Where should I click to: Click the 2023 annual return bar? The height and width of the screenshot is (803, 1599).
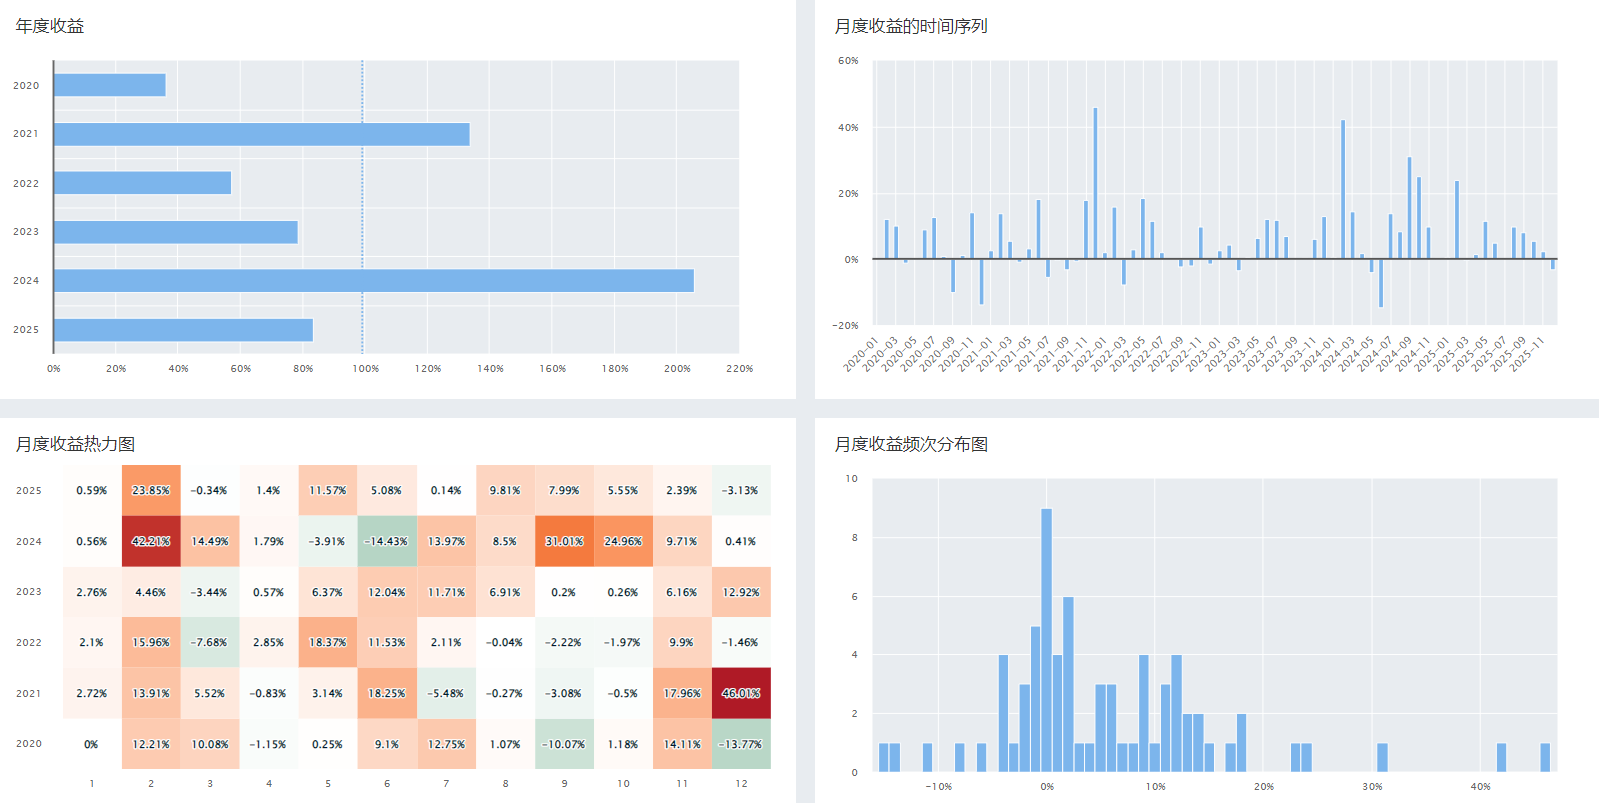coord(175,232)
